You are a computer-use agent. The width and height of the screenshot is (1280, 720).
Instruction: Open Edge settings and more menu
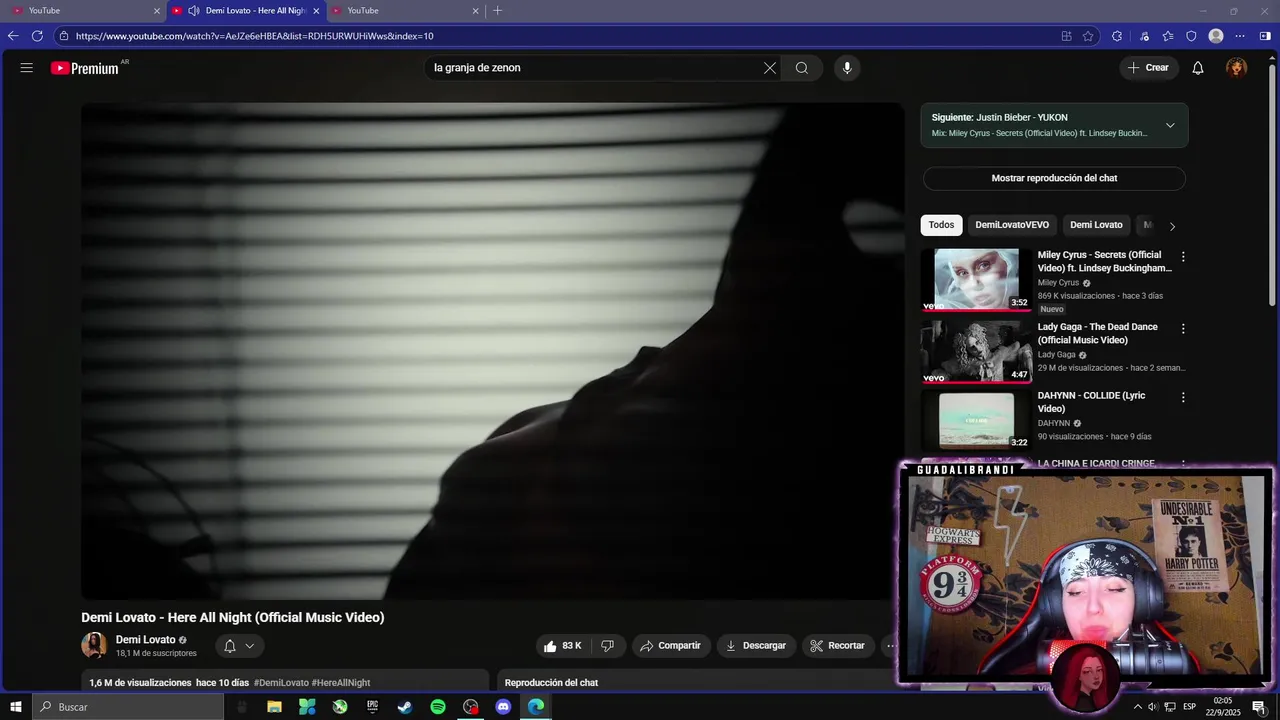pyautogui.click(x=1241, y=36)
